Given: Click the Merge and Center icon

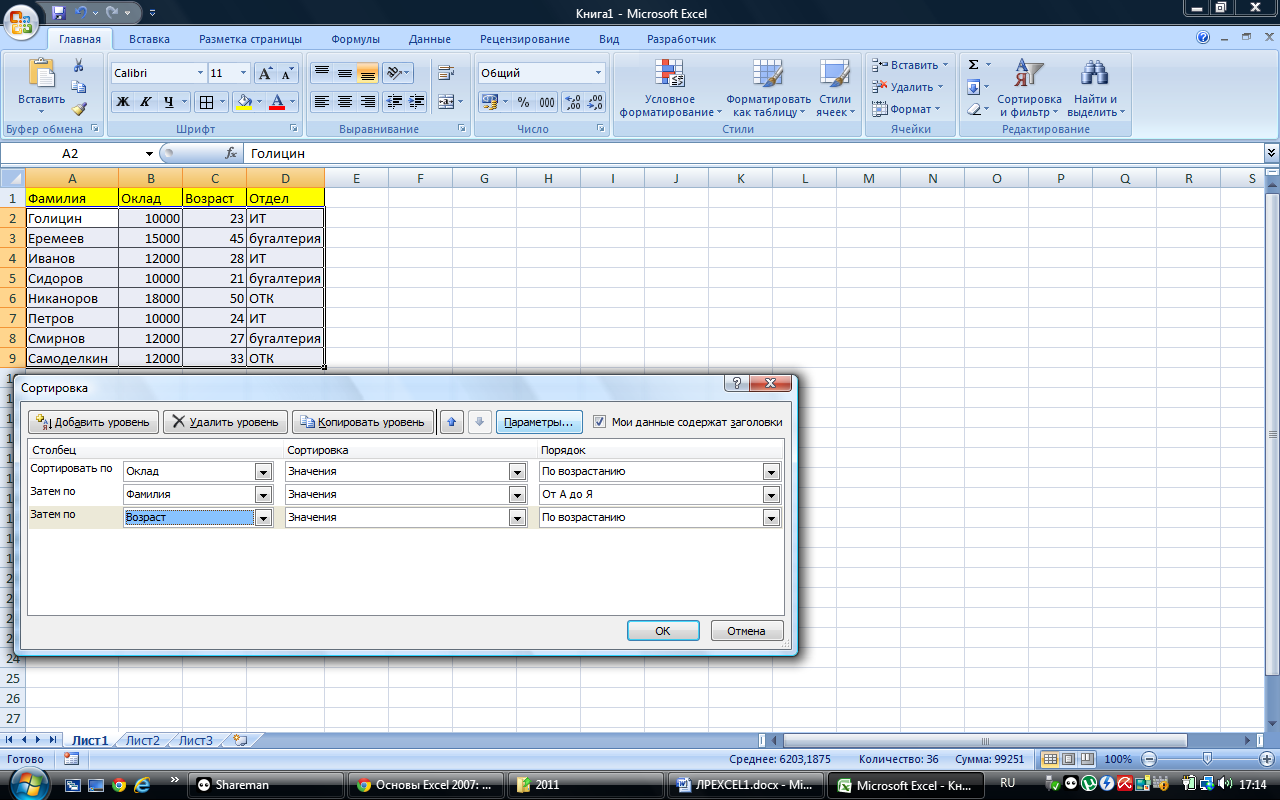Looking at the screenshot, I should 445,101.
